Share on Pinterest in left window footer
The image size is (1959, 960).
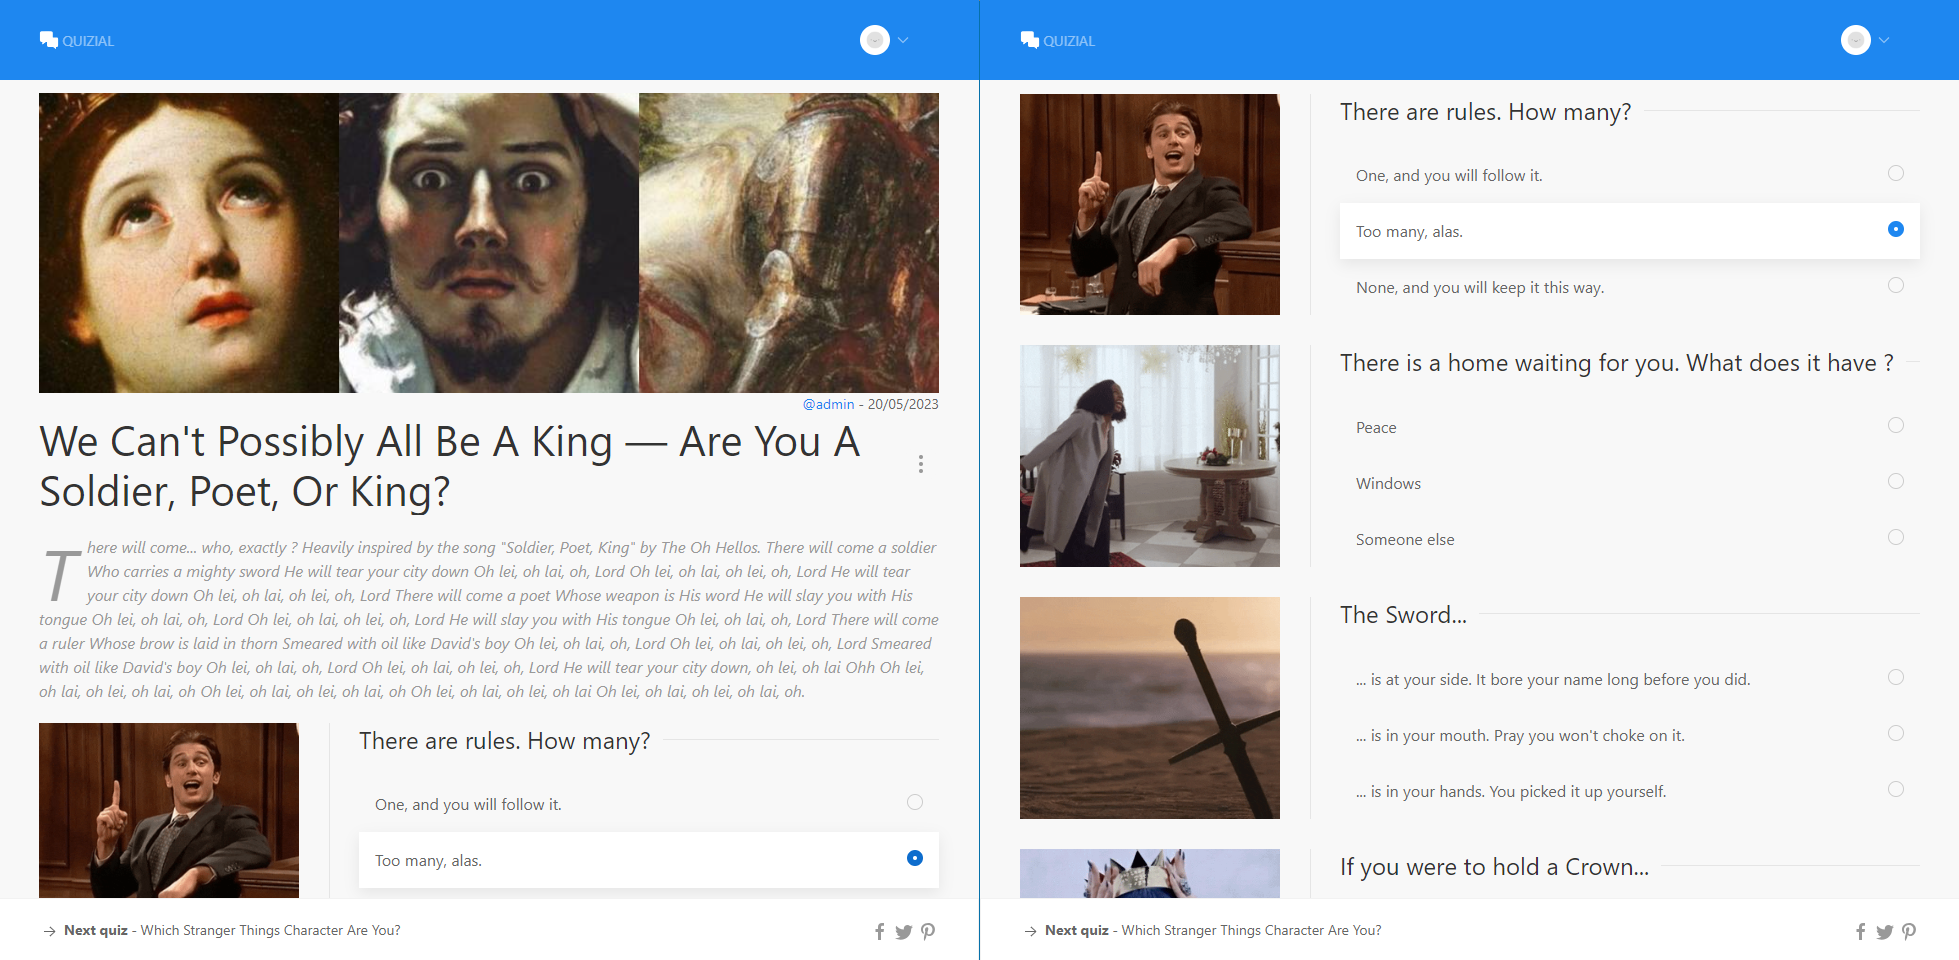(928, 931)
